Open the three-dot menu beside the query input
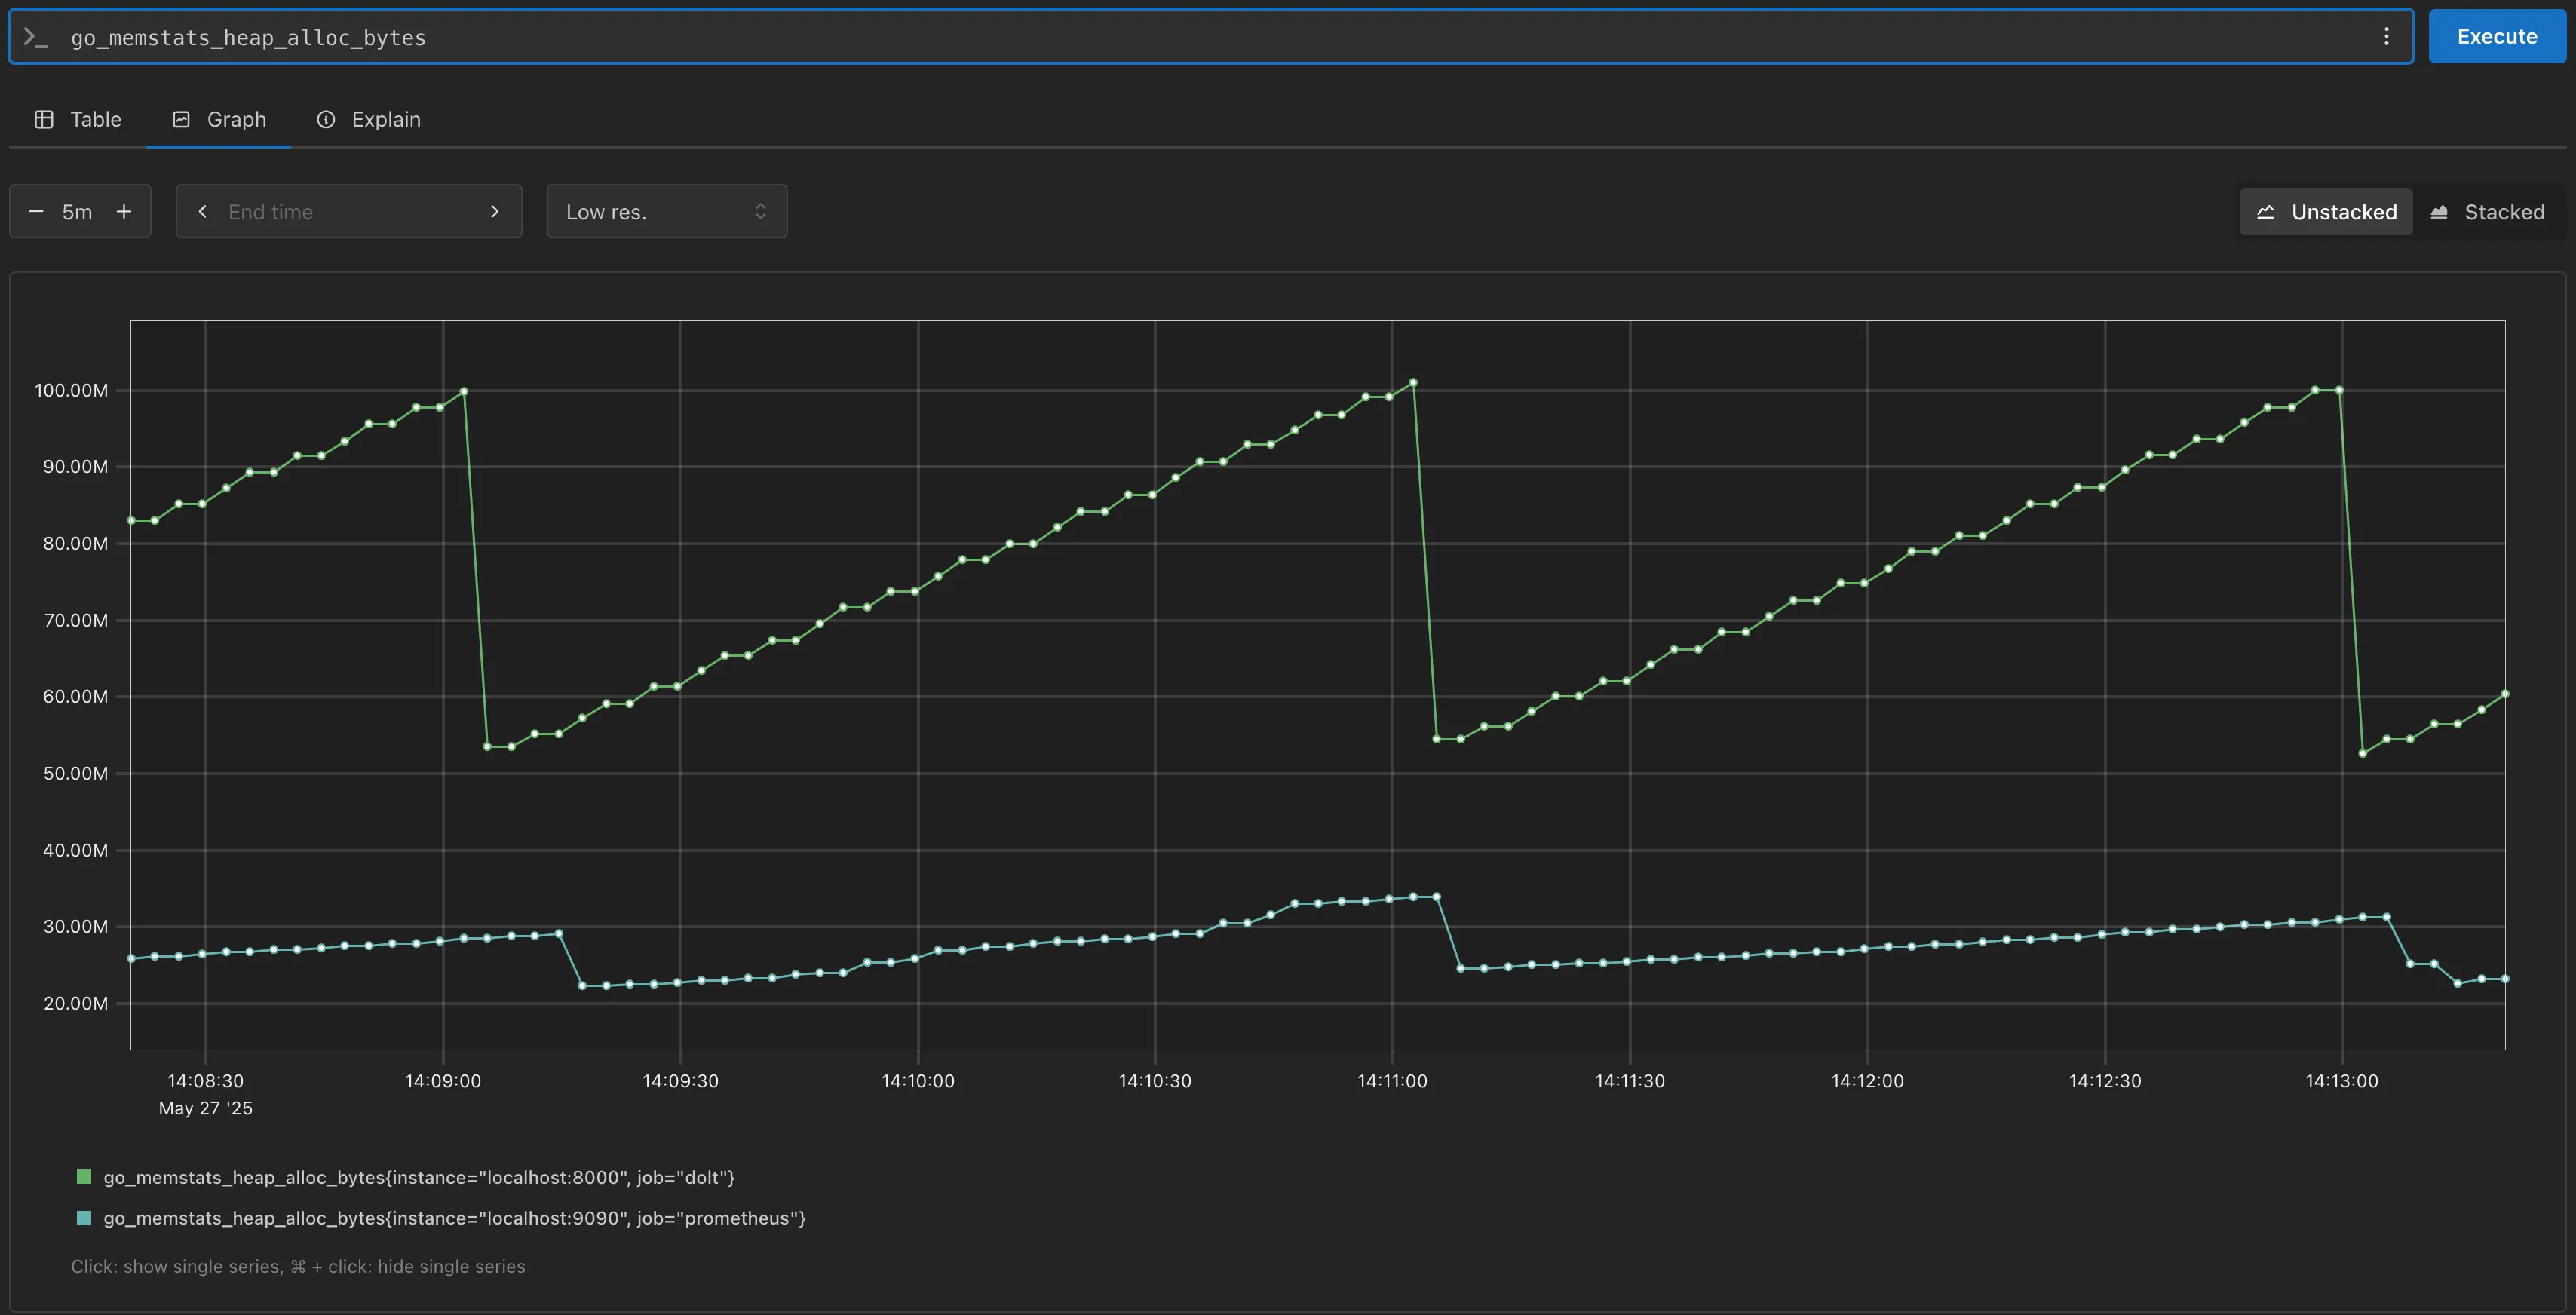Image resolution: width=2576 pixels, height=1315 pixels. point(2386,36)
